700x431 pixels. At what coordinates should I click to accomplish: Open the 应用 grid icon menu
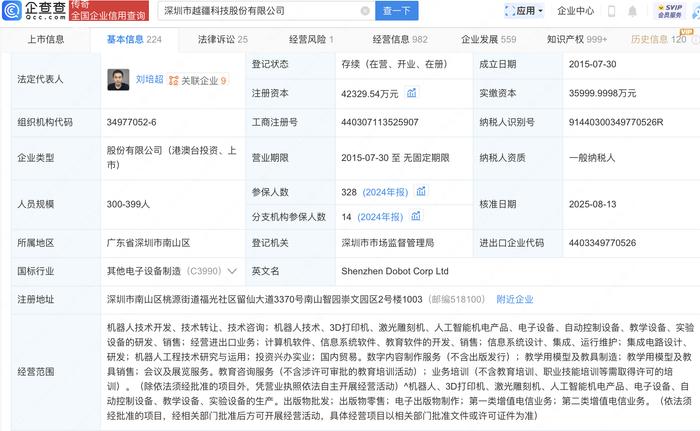coord(509,11)
